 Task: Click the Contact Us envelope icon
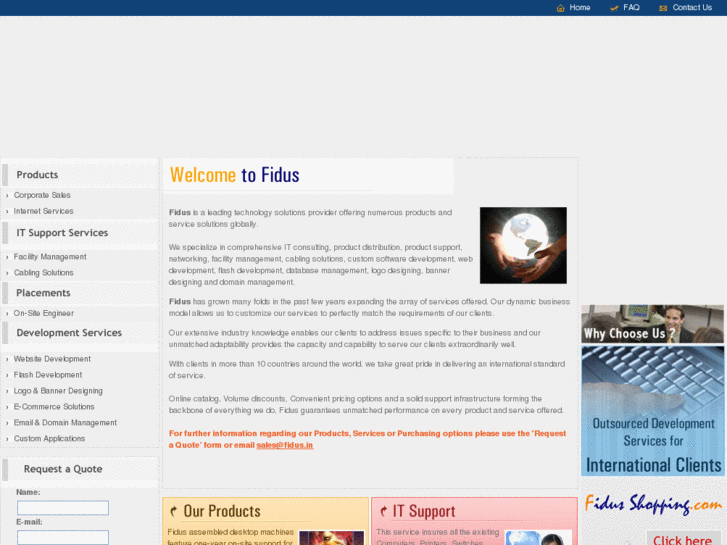pyautogui.click(x=663, y=8)
